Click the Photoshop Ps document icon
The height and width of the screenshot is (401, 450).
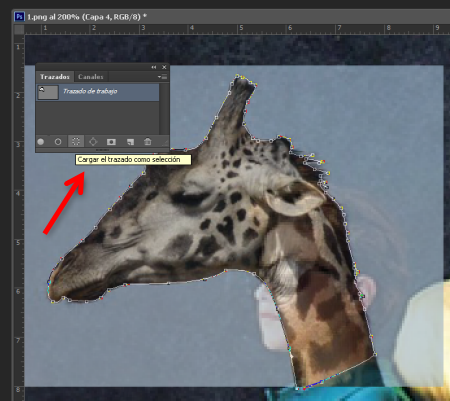click(x=19, y=17)
